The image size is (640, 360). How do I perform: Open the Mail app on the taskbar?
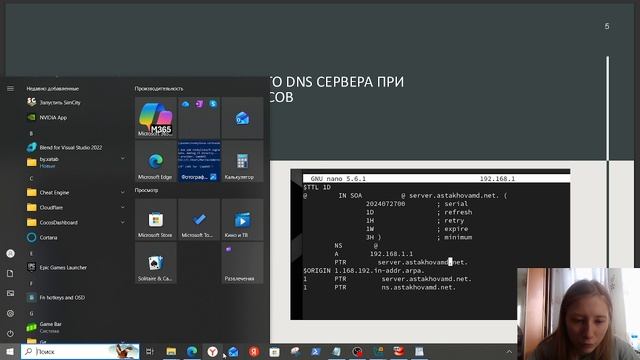click(233, 351)
